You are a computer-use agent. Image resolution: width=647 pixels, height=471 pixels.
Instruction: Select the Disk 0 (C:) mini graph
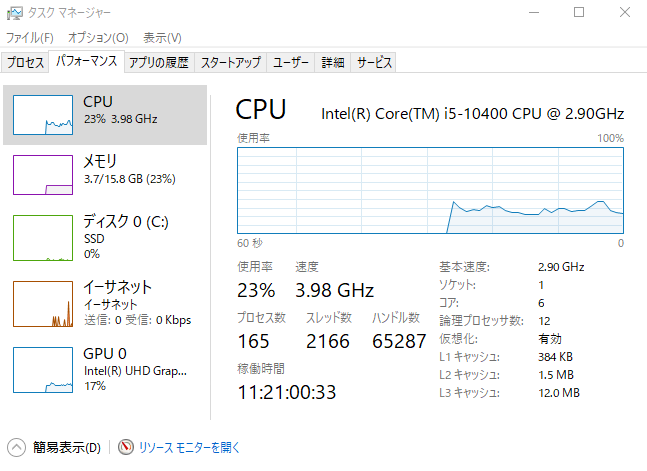click(43, 237)
